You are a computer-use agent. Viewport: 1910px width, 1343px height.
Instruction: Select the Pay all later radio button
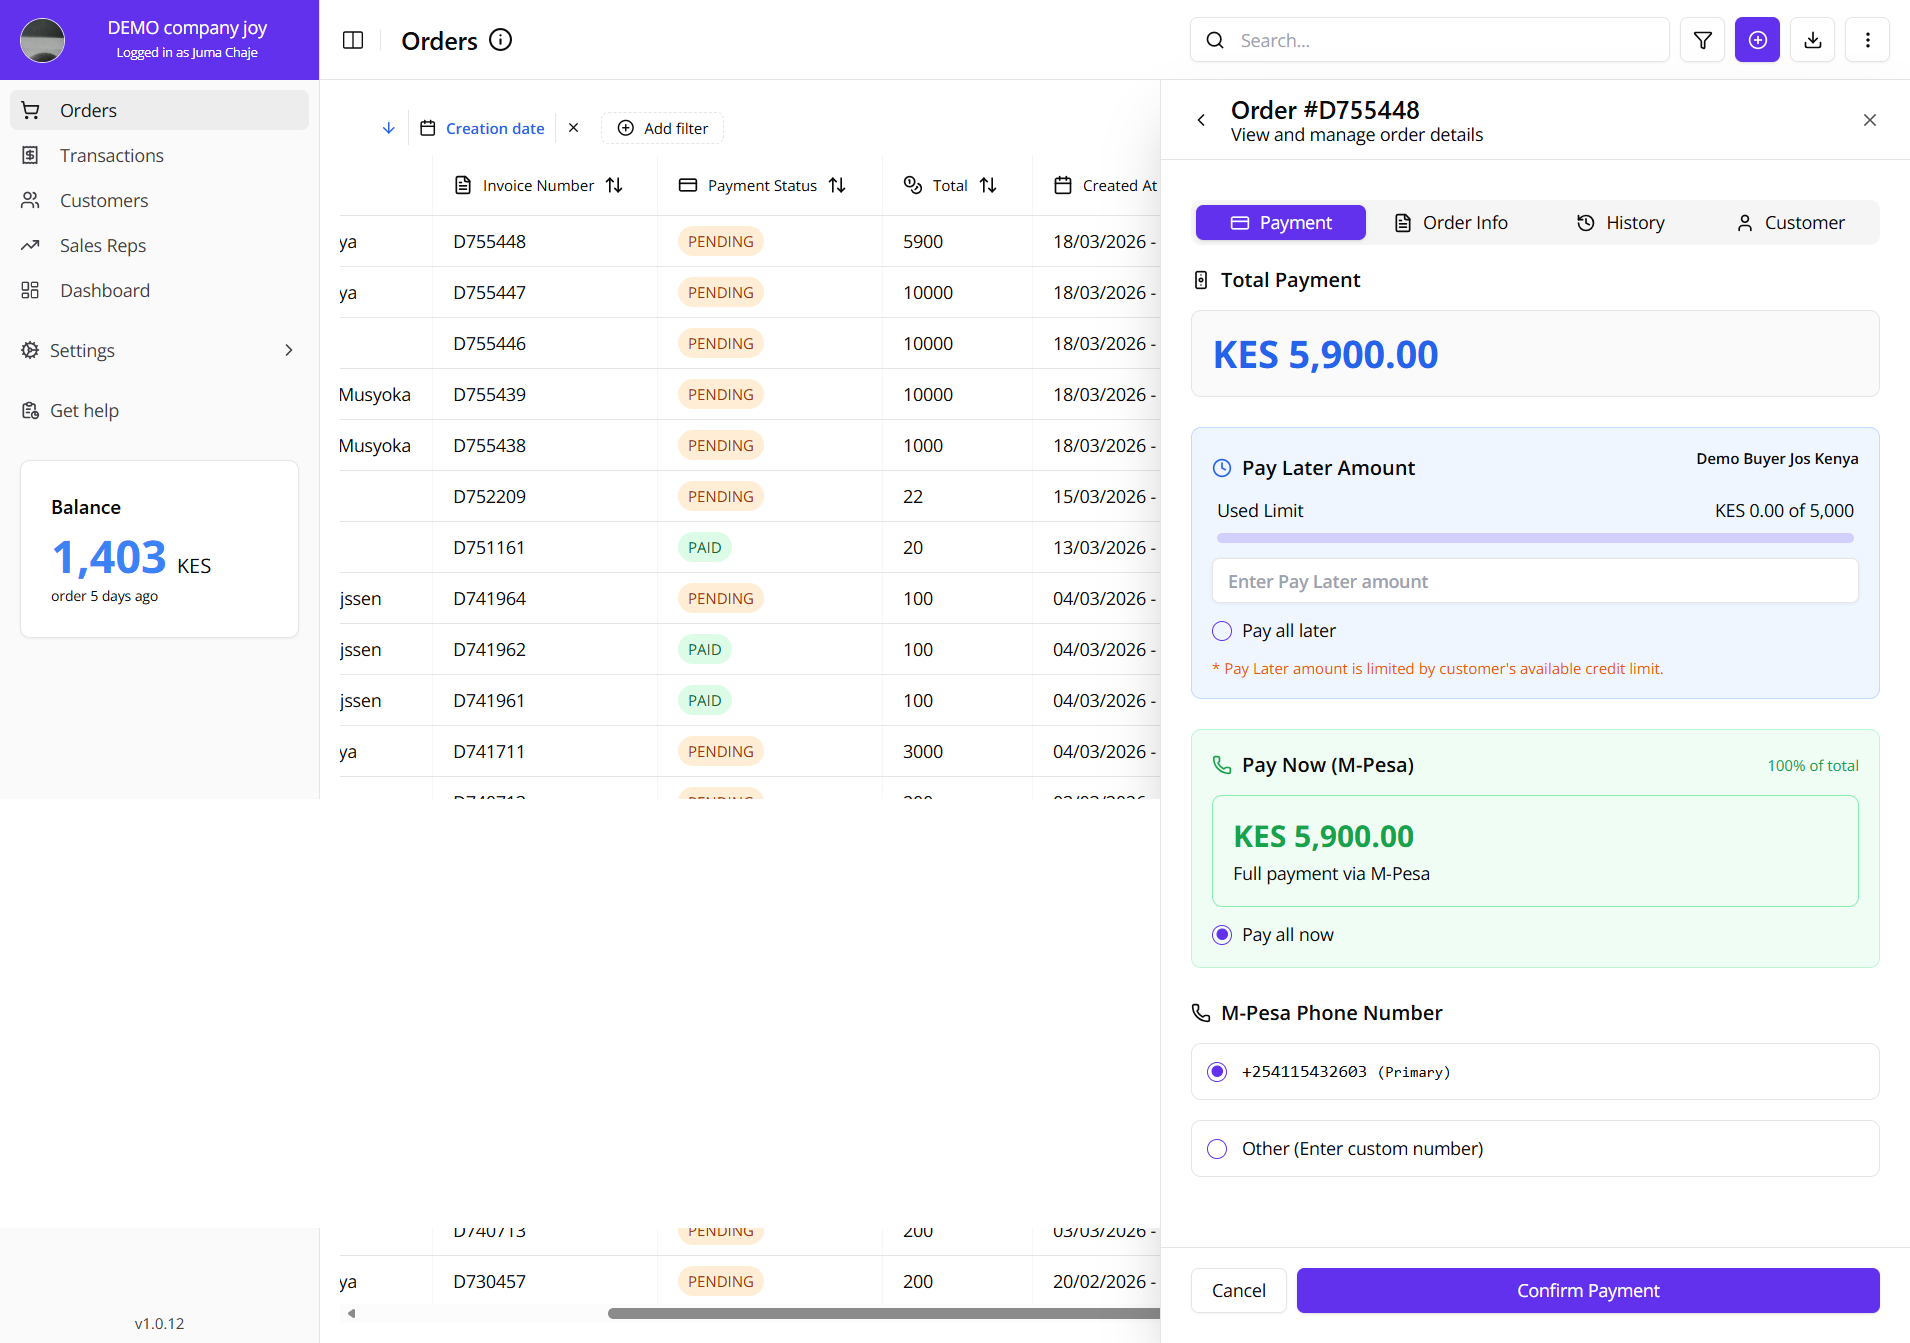[1221, 630]
